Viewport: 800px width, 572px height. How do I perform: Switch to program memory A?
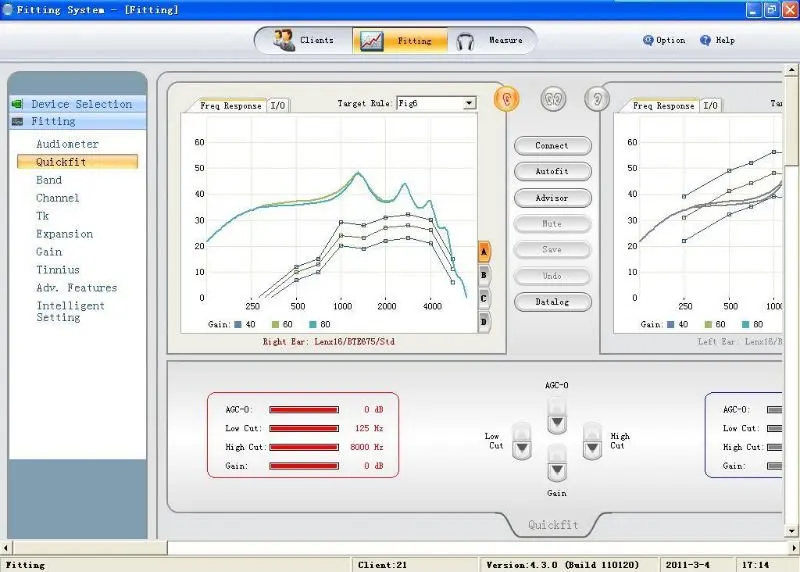click(x=484, y=252)
